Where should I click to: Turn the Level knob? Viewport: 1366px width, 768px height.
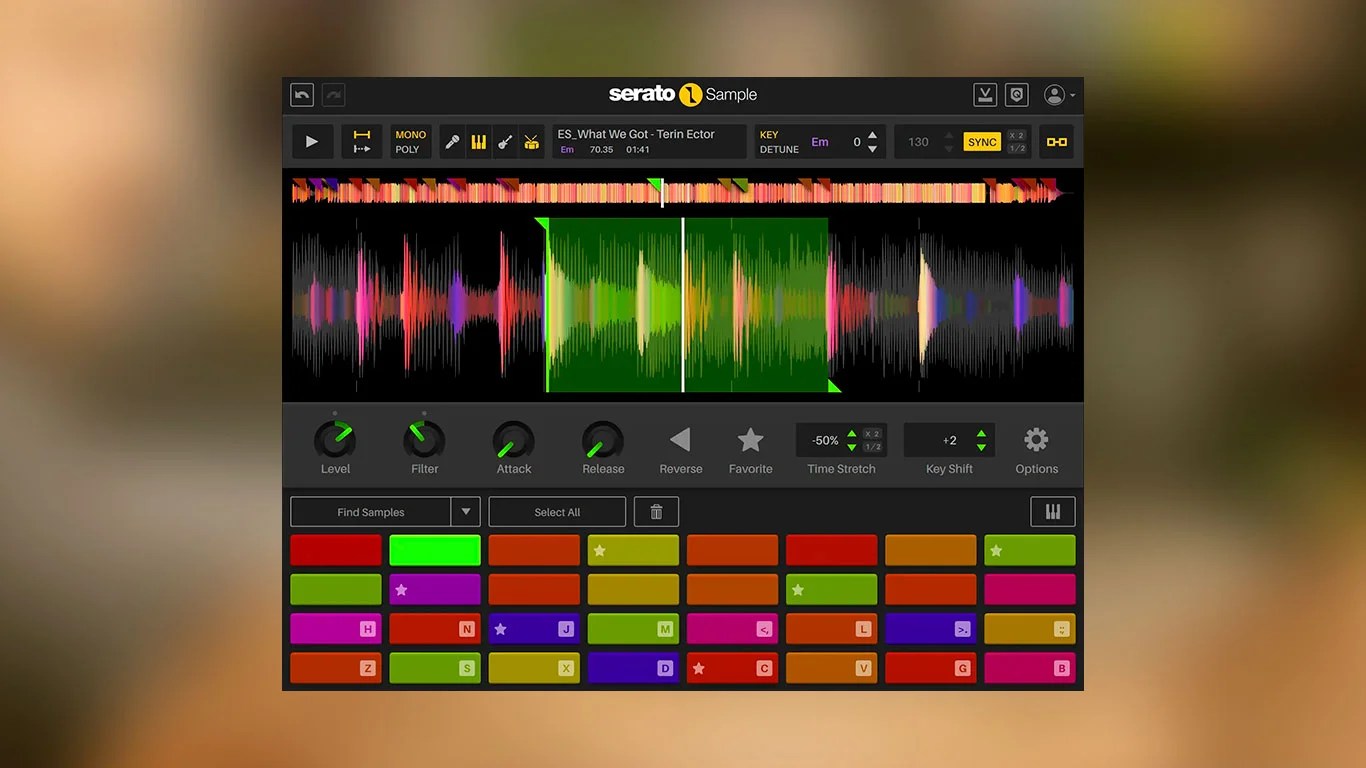[335, 440]
